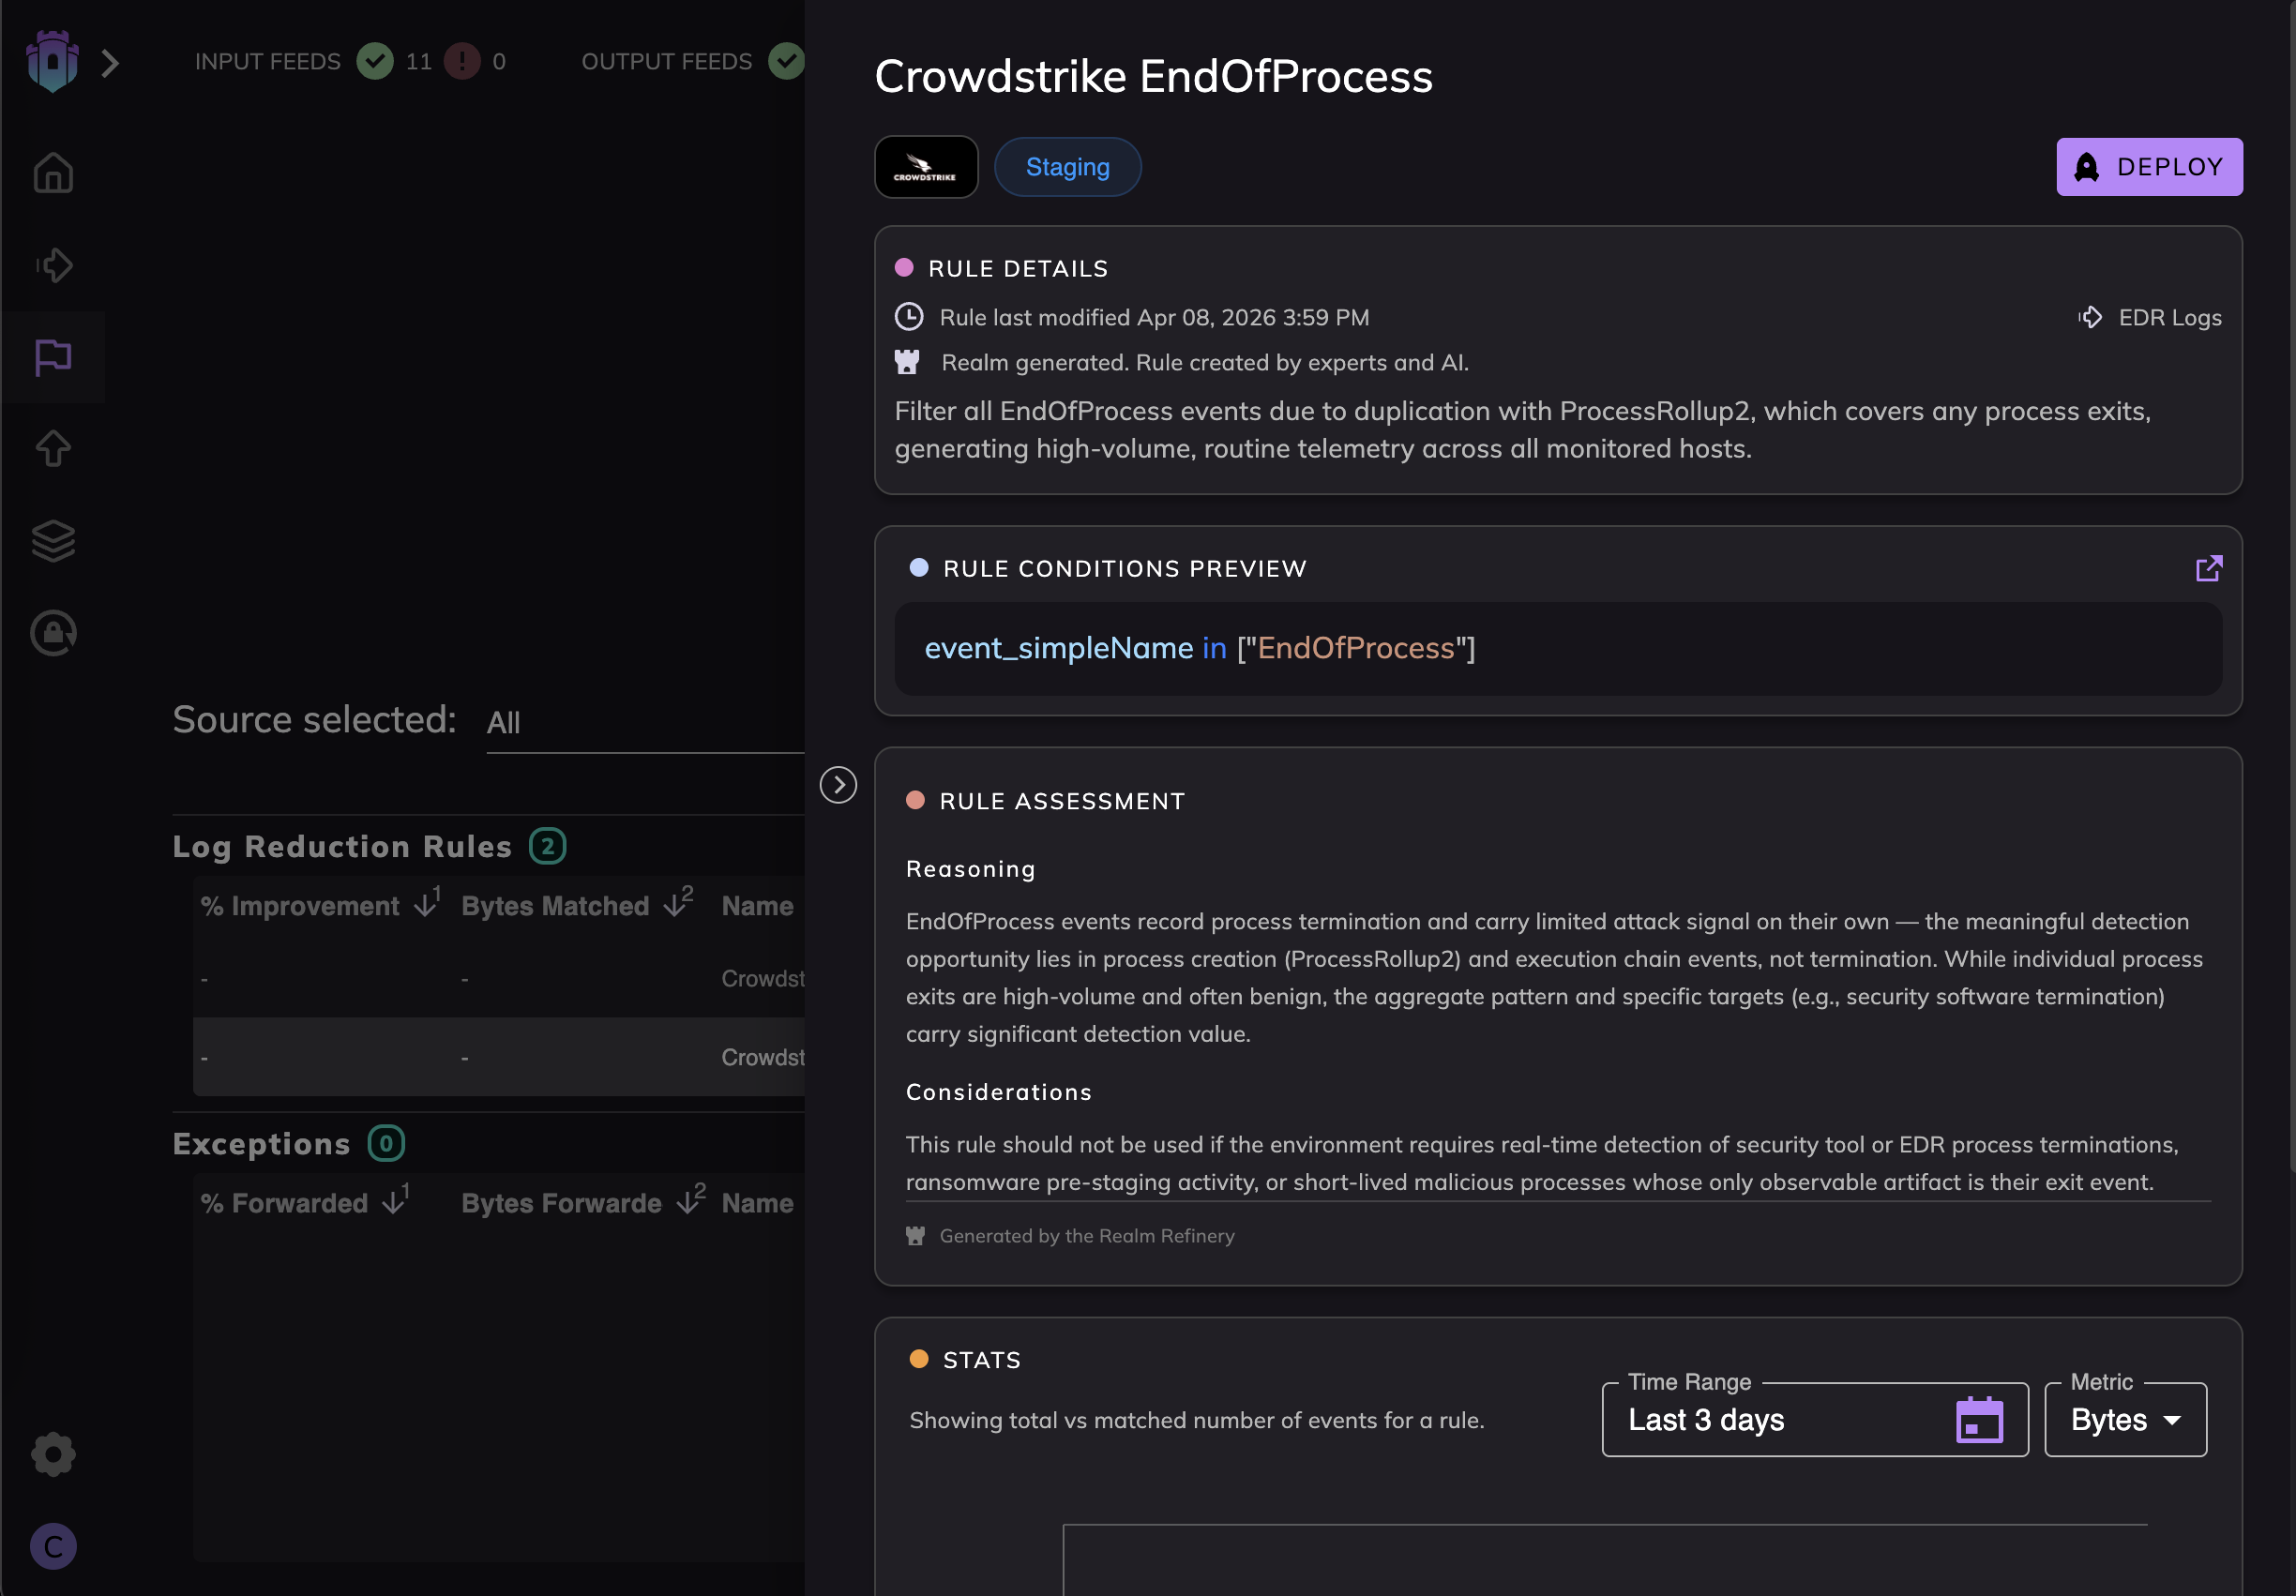Image resolution: width=2296 pixels, height=1596 pixels.
Task: Select the flag rules icon in sidebar
Action: pyautogui.click(x=53, y=357)
